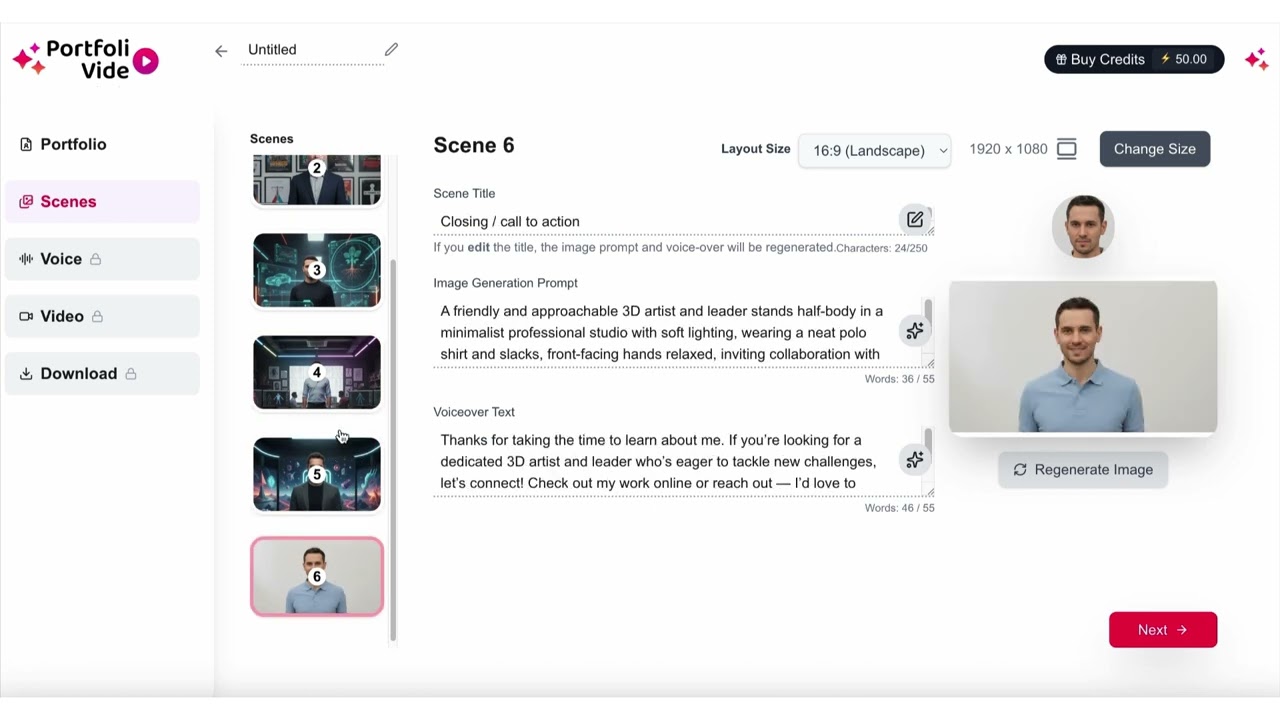Click the Portfolio Video logo
Image resolution: width=1280 pixels, height=720 pixels.
click(x=86, y=59)
